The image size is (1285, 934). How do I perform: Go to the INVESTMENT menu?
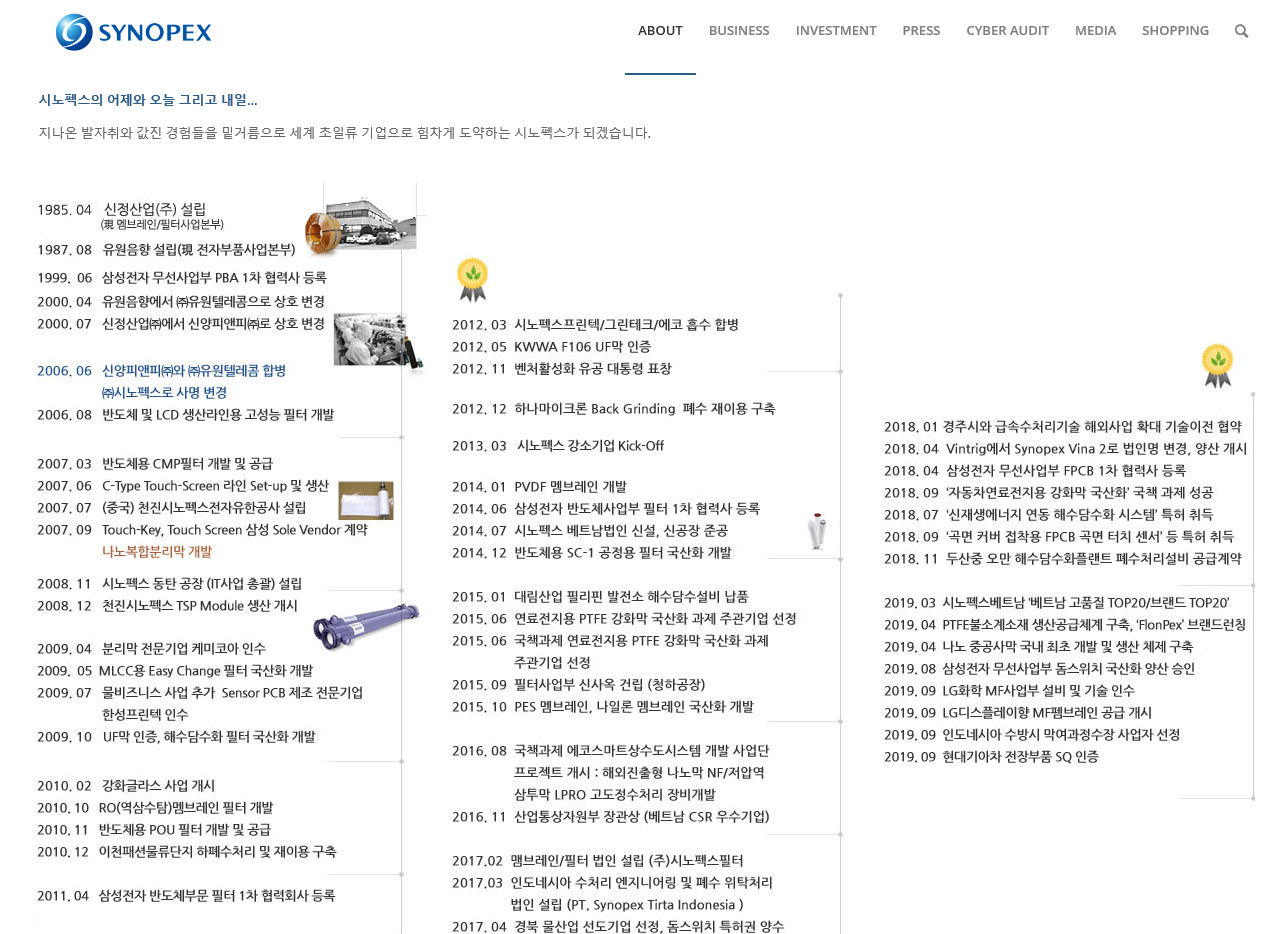point(836,31)
